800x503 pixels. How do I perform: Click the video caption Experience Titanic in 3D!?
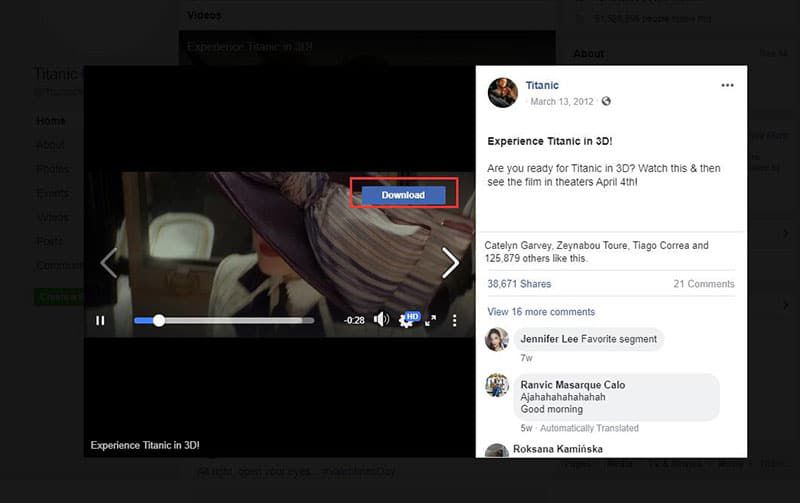[x=145, y=445]
